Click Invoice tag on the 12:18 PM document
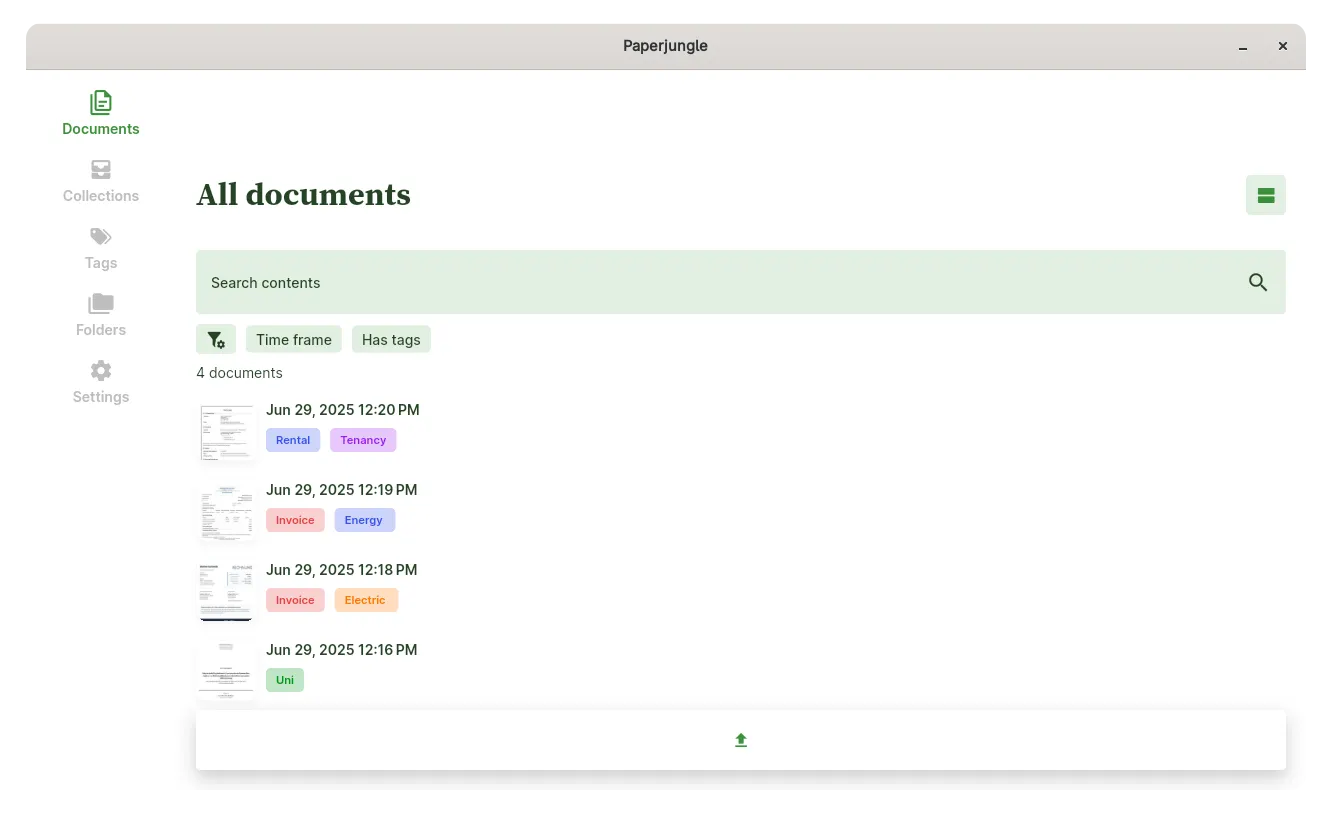The width and height of the screenshot is (1332, 819). (x=295, y=600)
